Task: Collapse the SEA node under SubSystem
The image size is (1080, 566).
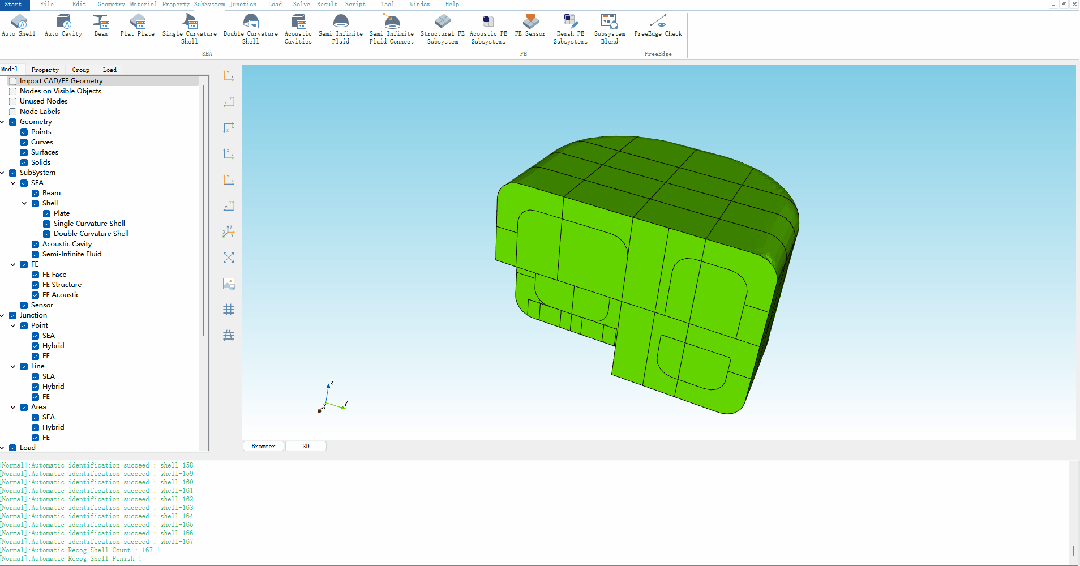Action: point(14,183)
